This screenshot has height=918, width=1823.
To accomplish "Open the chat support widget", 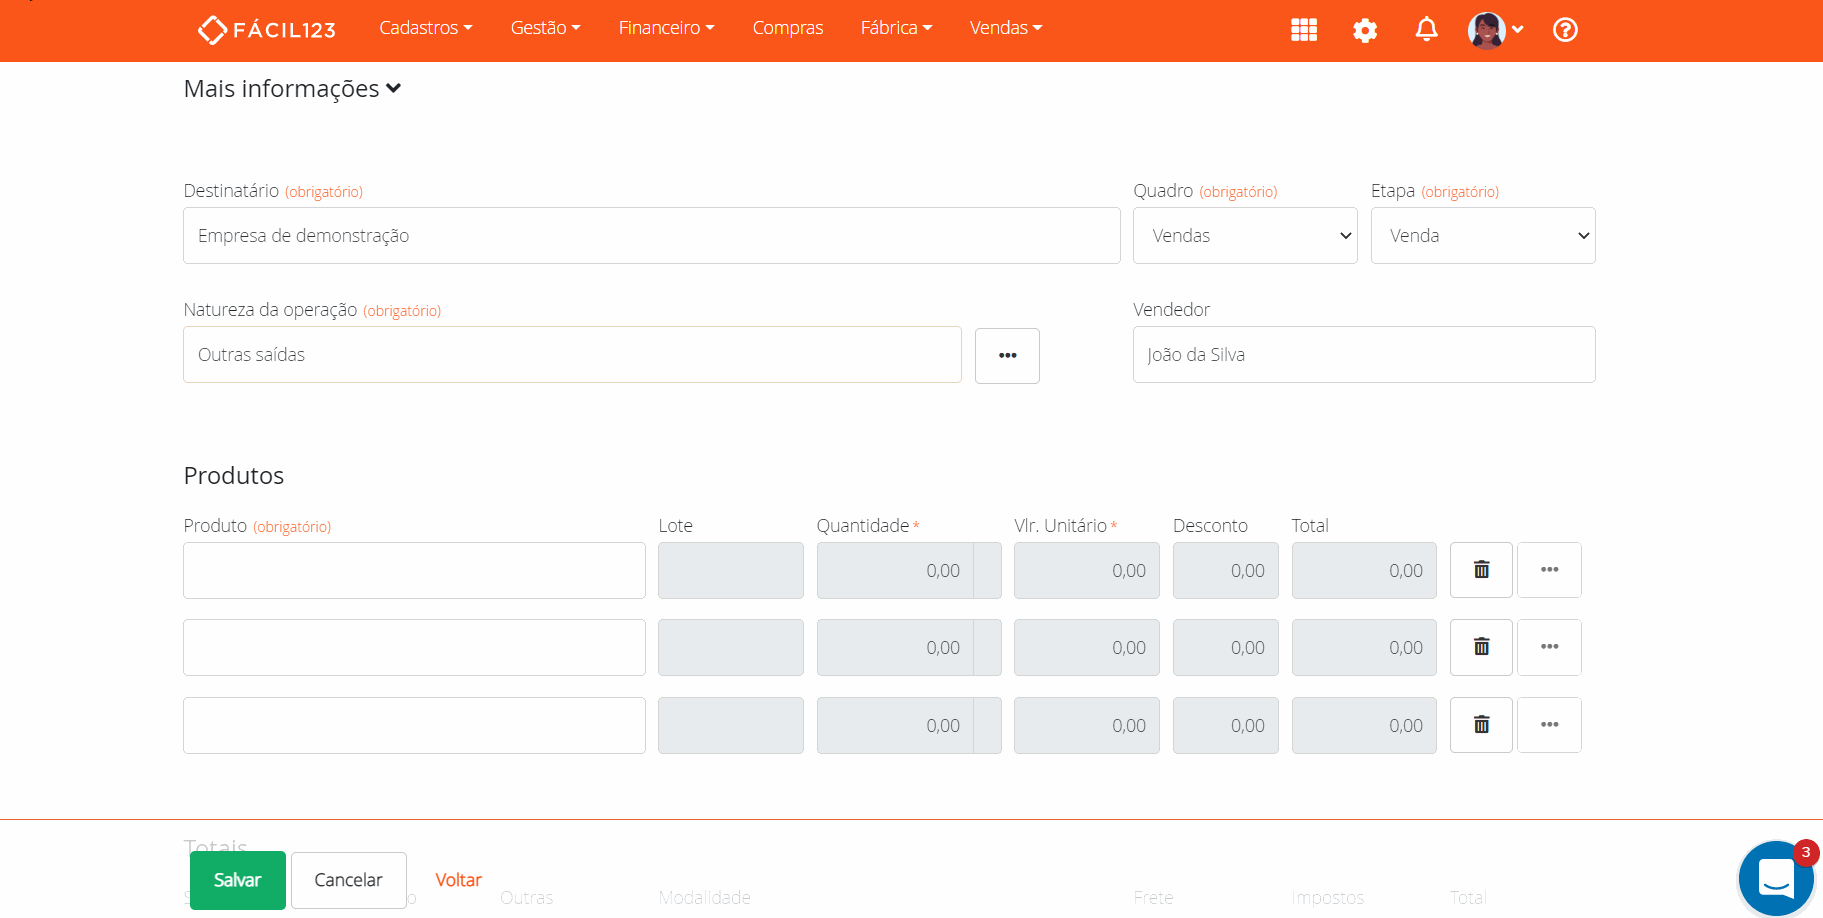I will (1775, 879).
